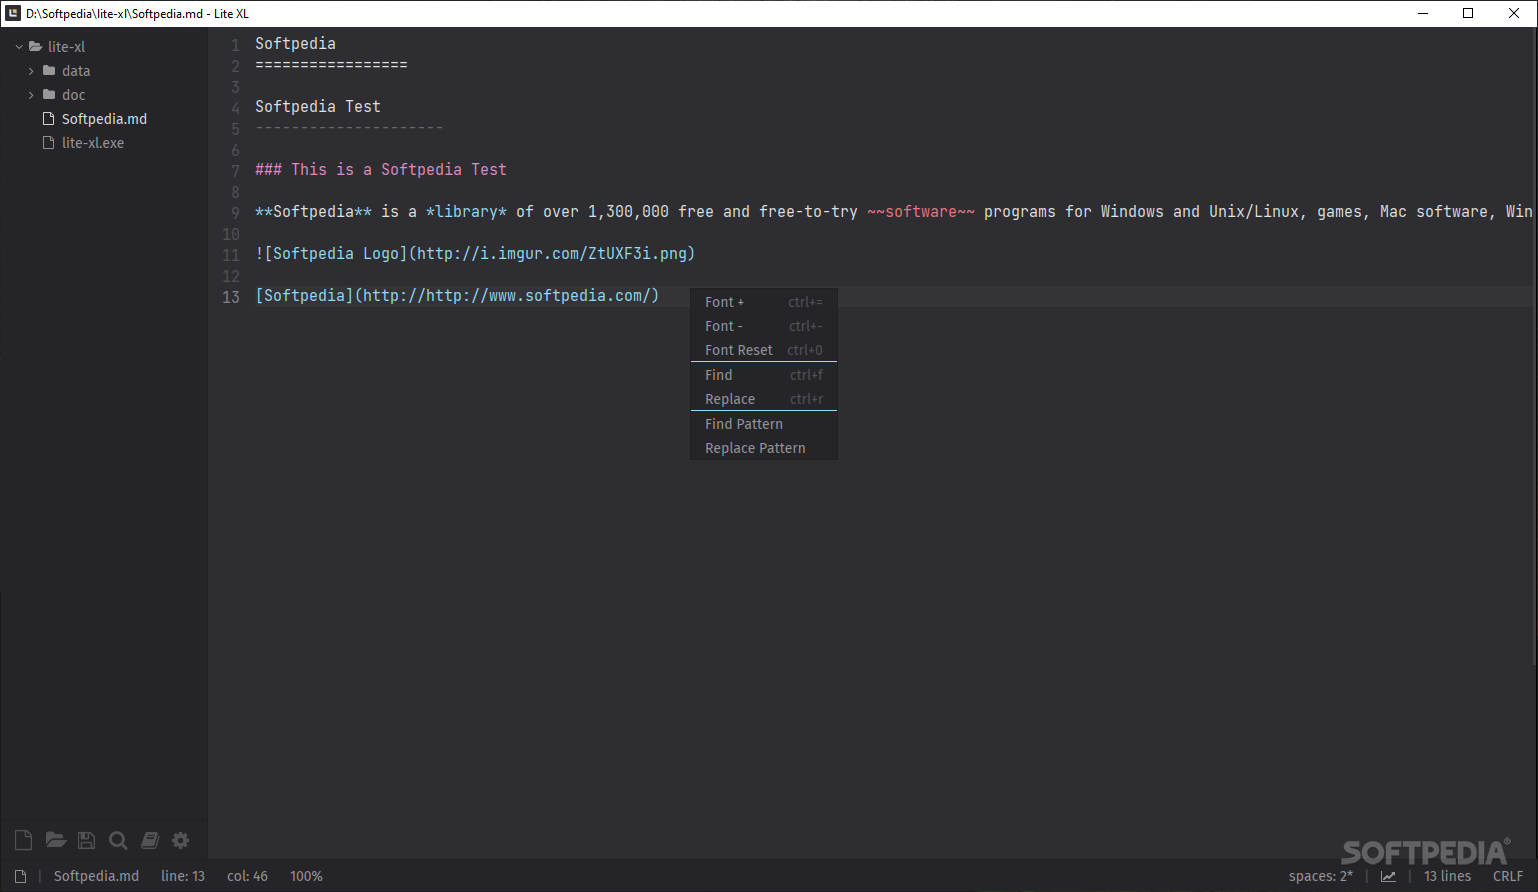Click the 'col: 46' status entry

247,876
